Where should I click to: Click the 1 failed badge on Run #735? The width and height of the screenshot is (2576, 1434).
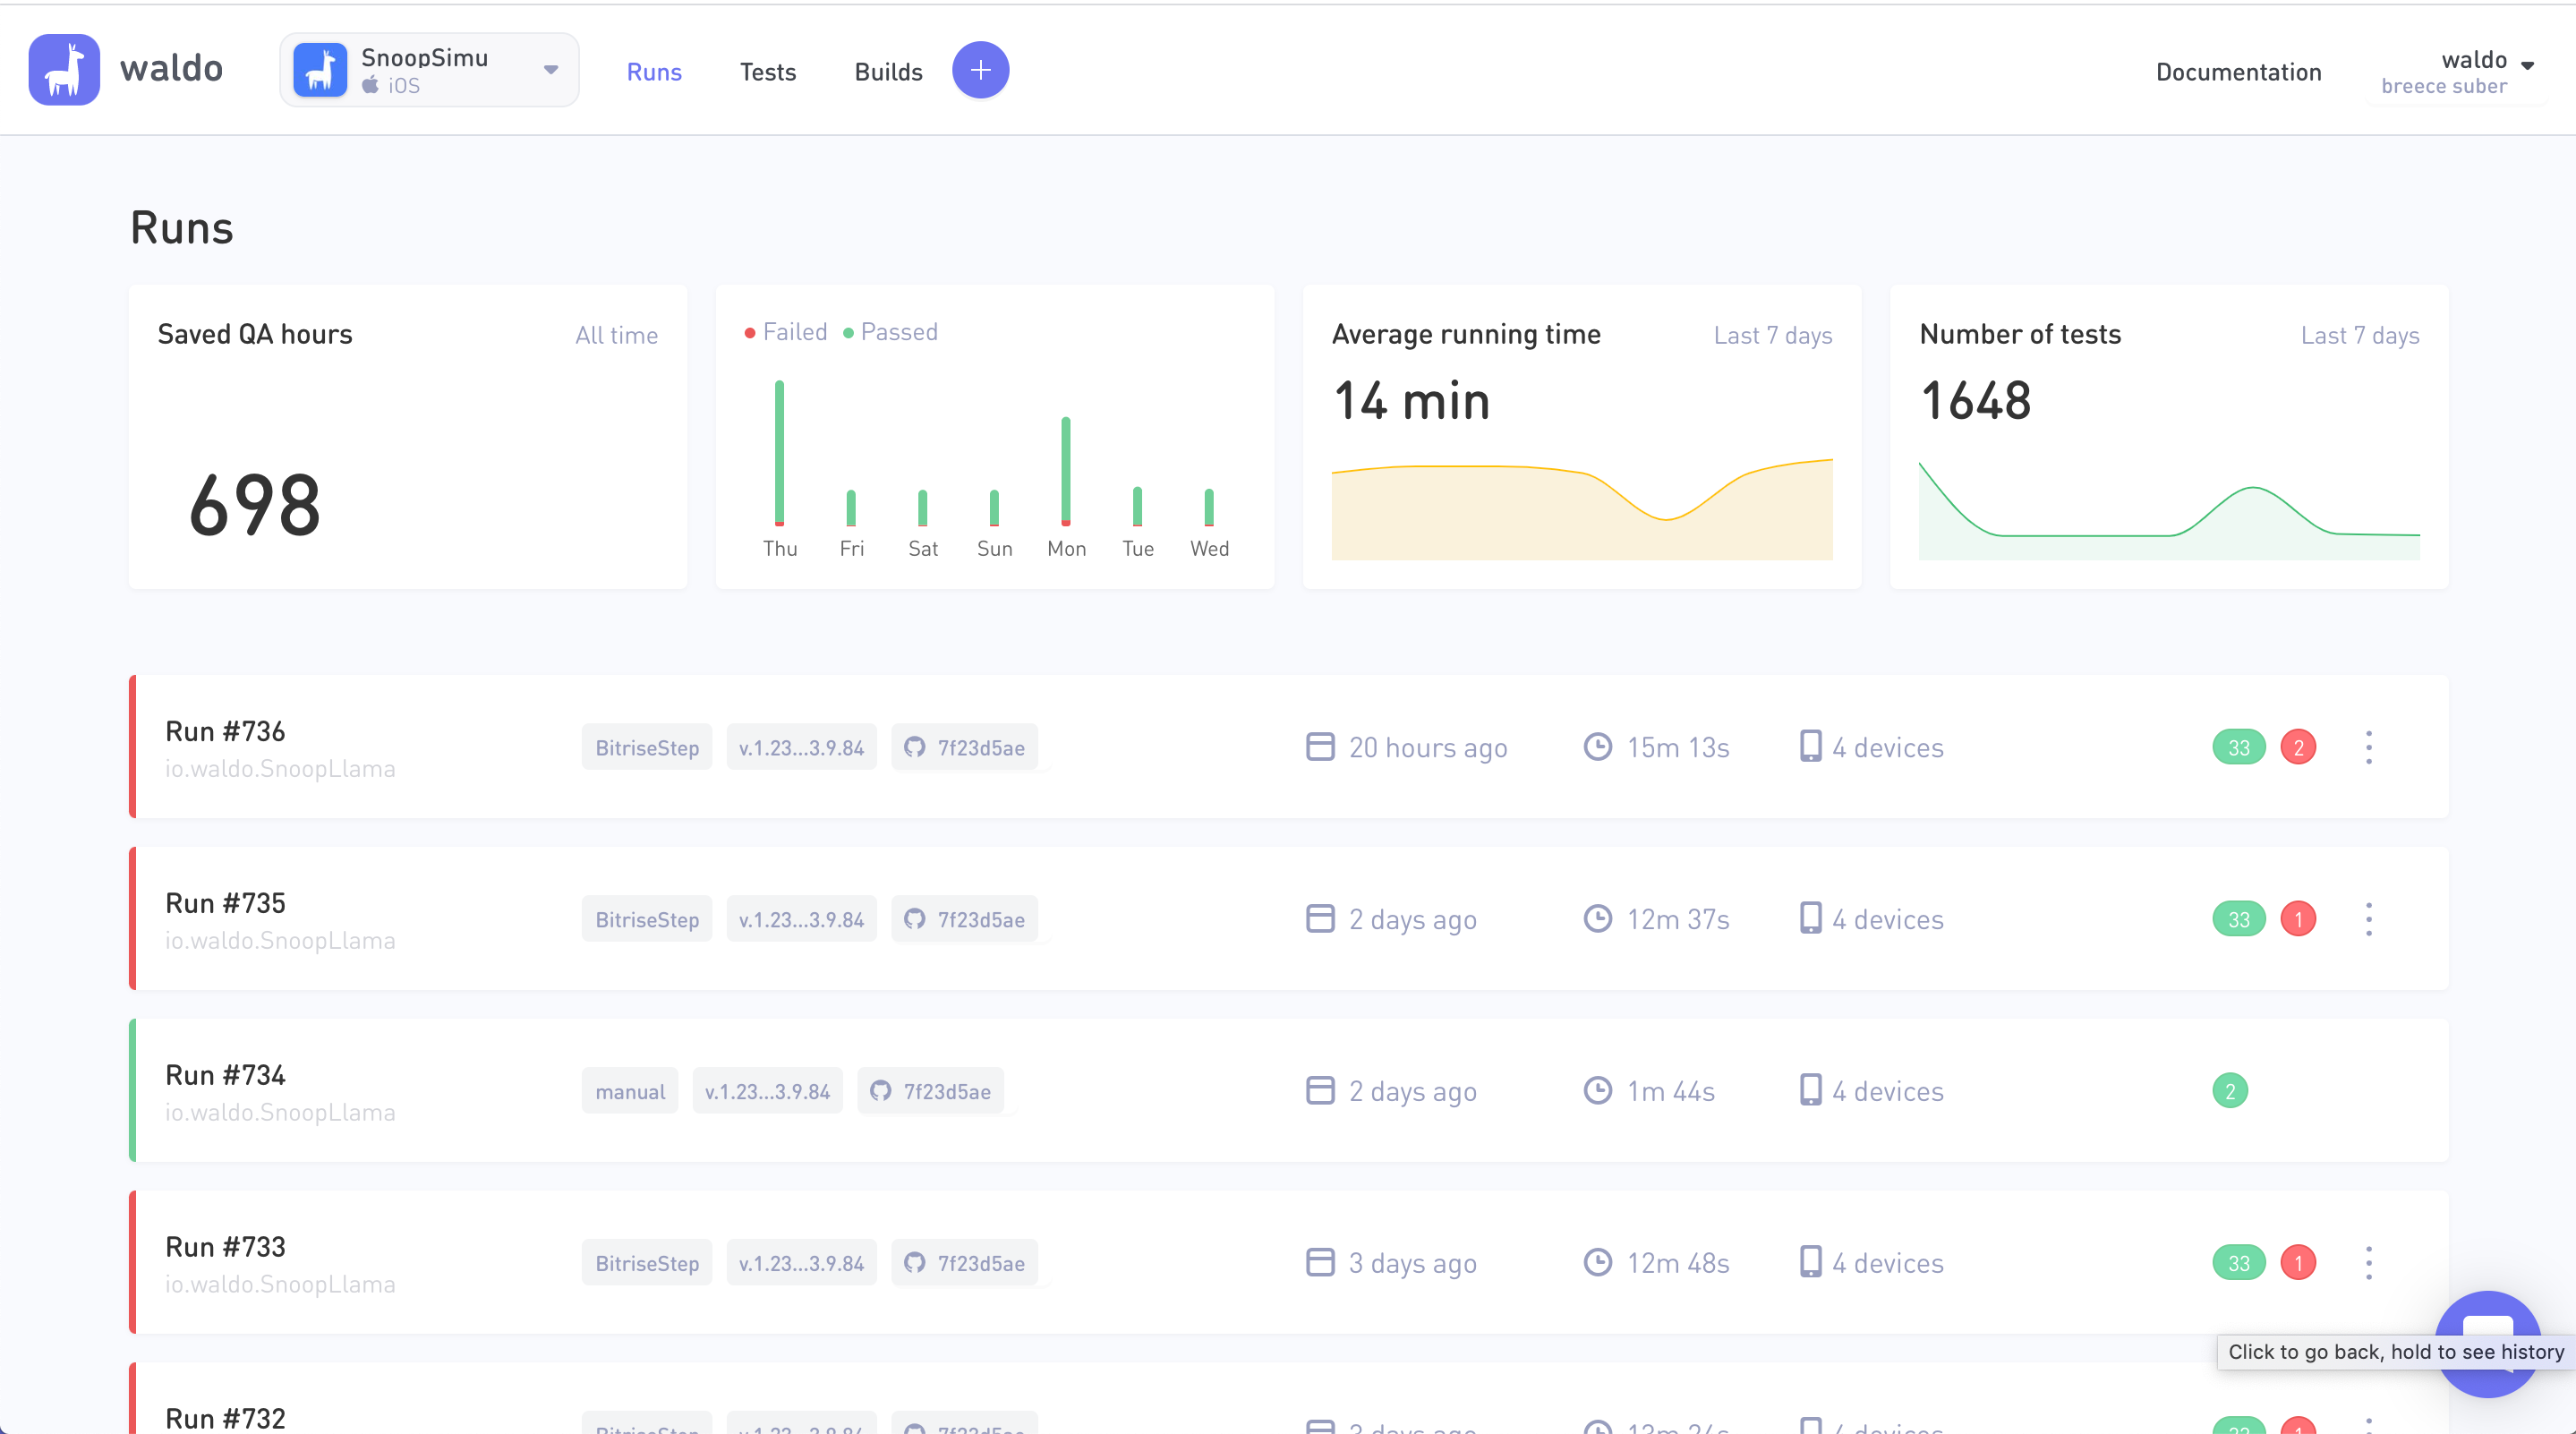(x=2298, y=919)
